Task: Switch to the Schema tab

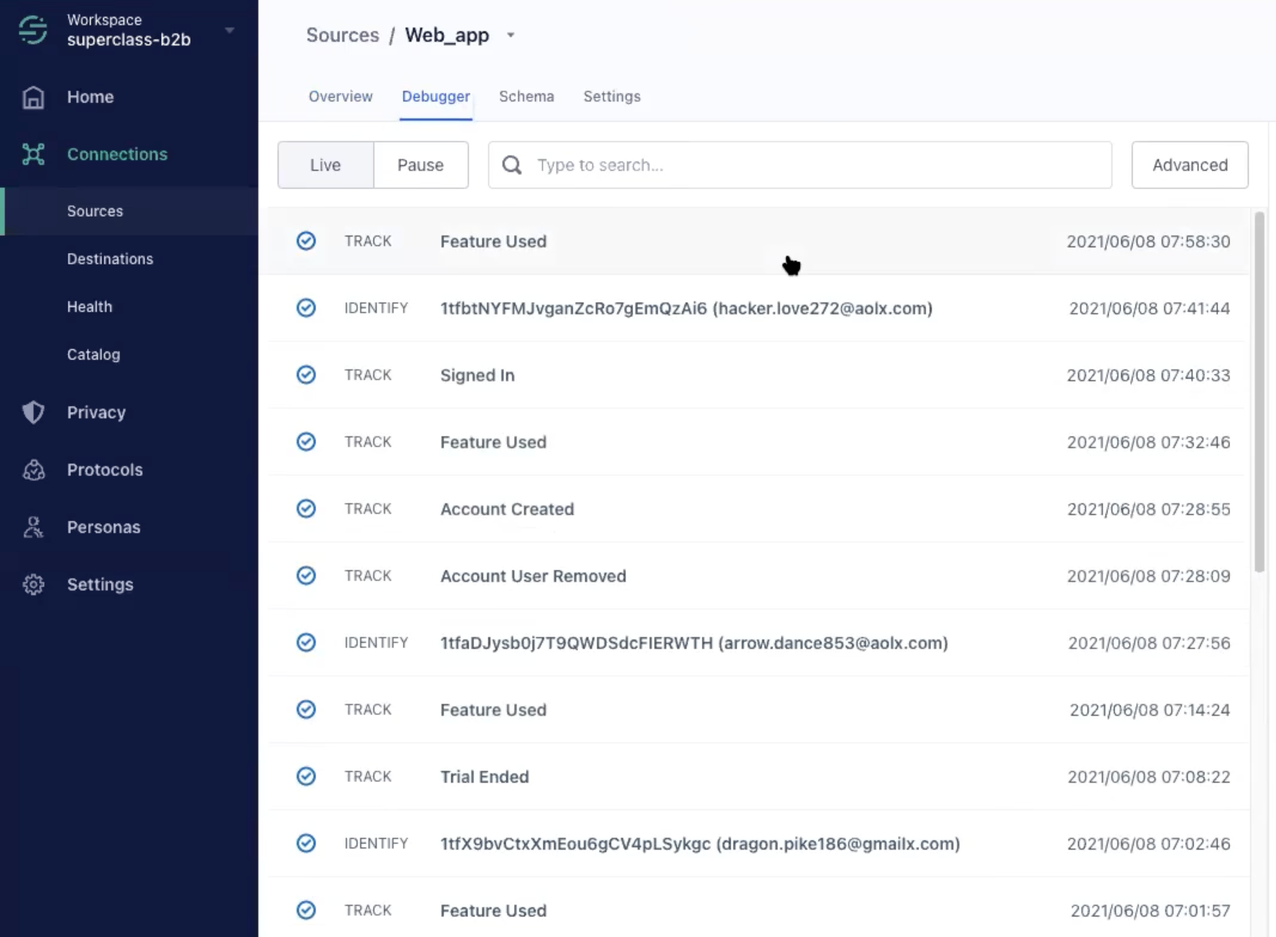Action: [x=526, y=96]
